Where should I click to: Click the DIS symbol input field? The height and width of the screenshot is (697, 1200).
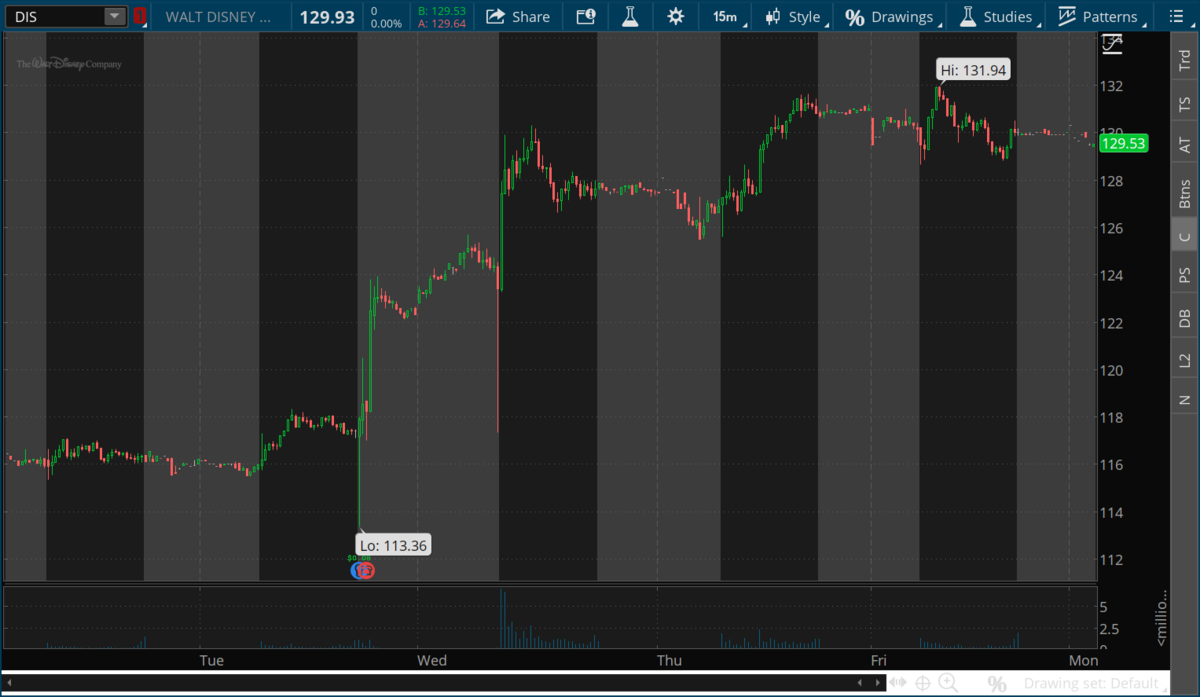[x=55, y=16]
